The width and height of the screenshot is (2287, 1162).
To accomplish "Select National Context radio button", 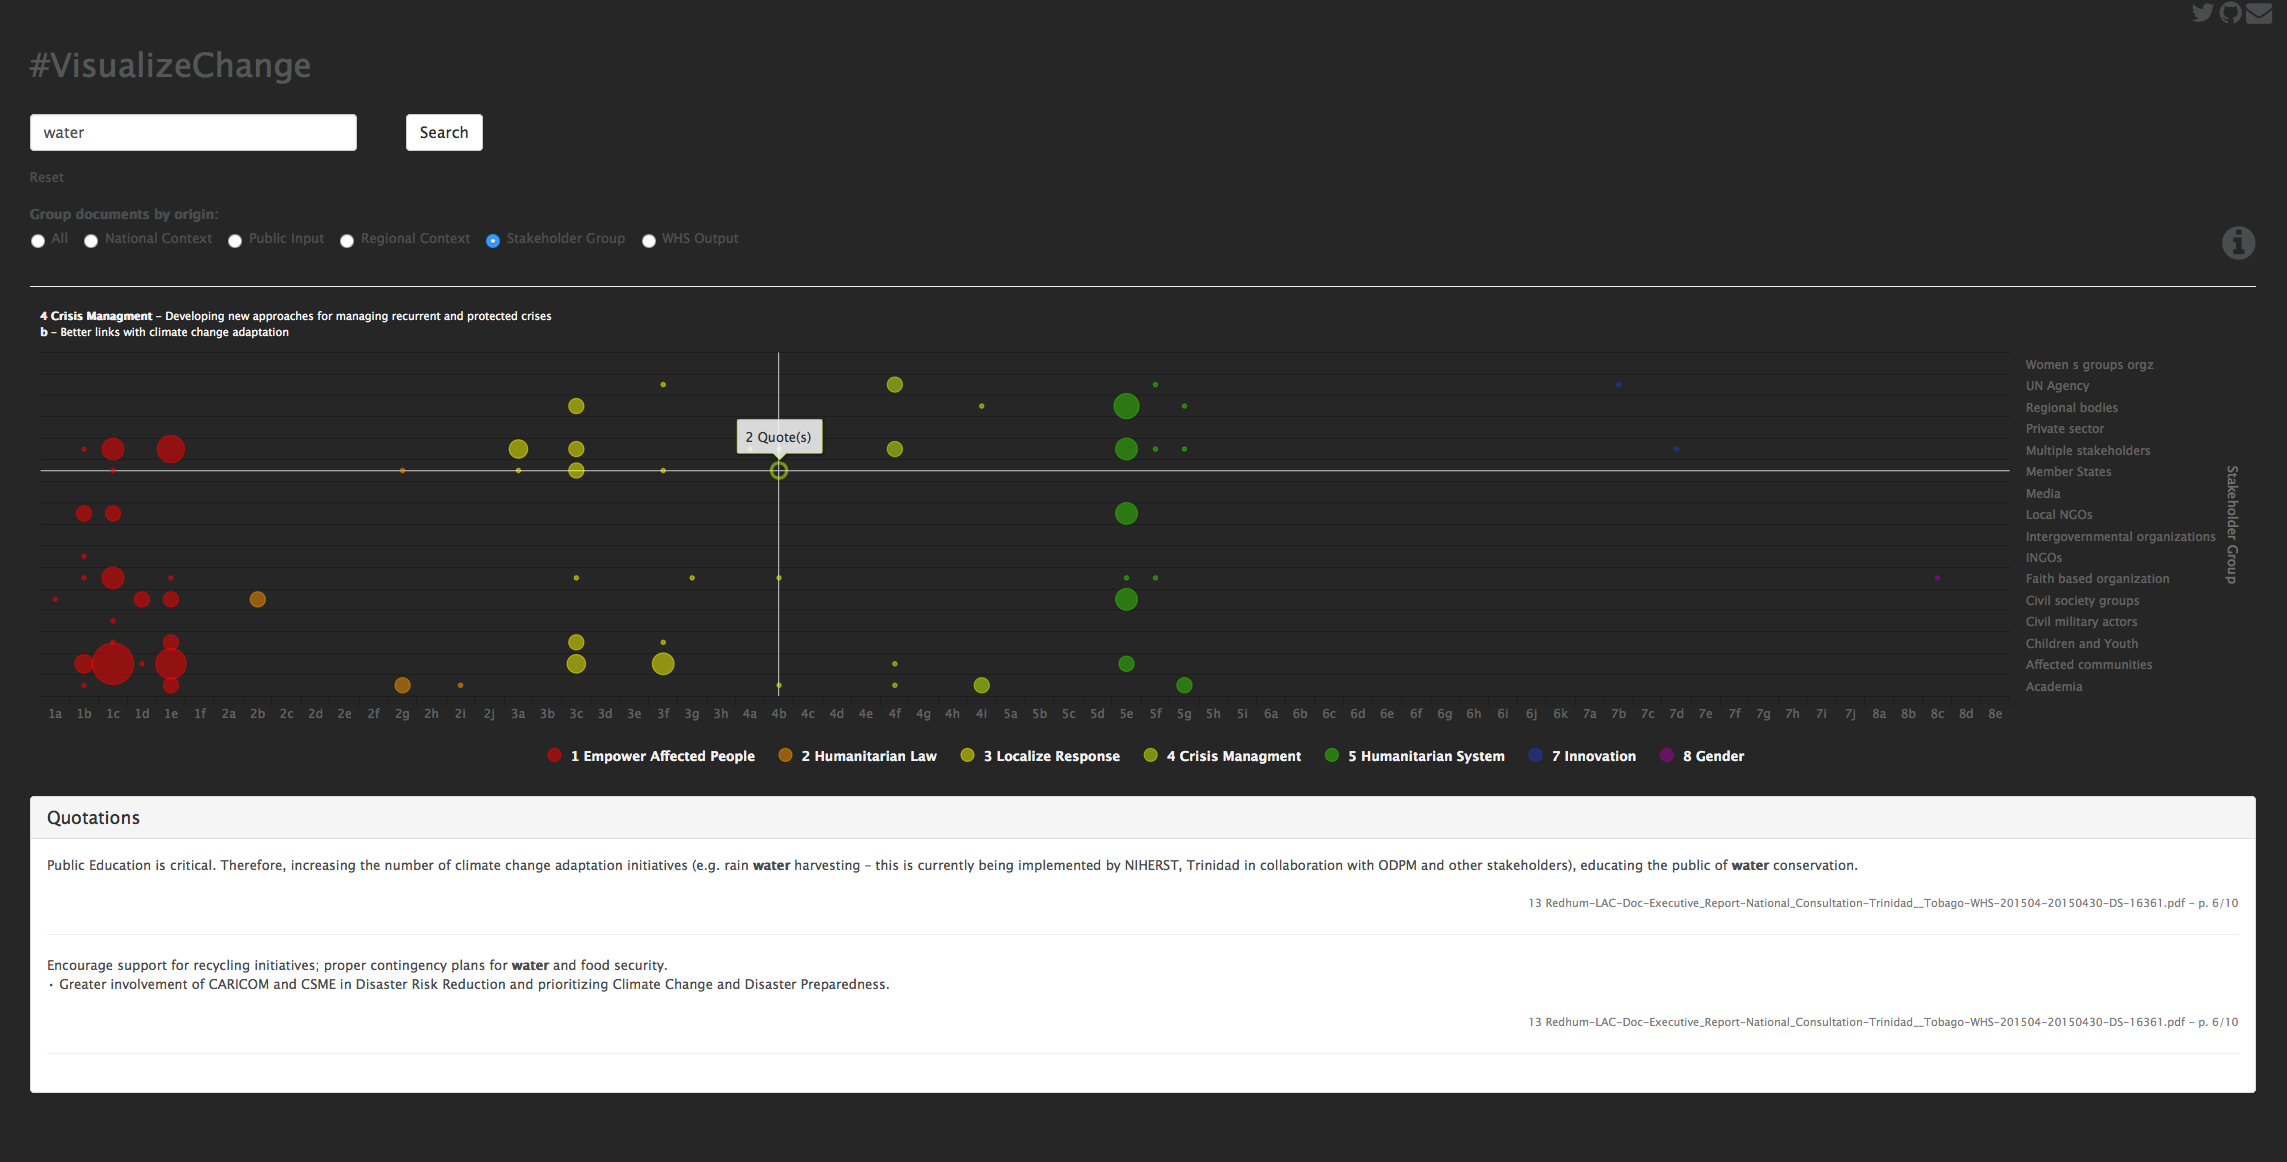I will coord(91,241).
